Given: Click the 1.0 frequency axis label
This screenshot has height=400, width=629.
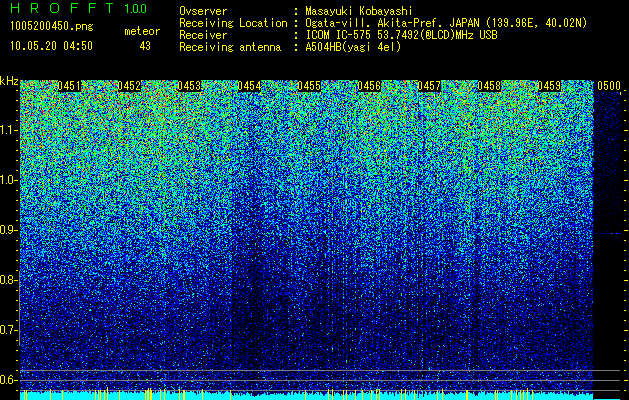Looking at the screenshot, I should (x=8, y=181).
